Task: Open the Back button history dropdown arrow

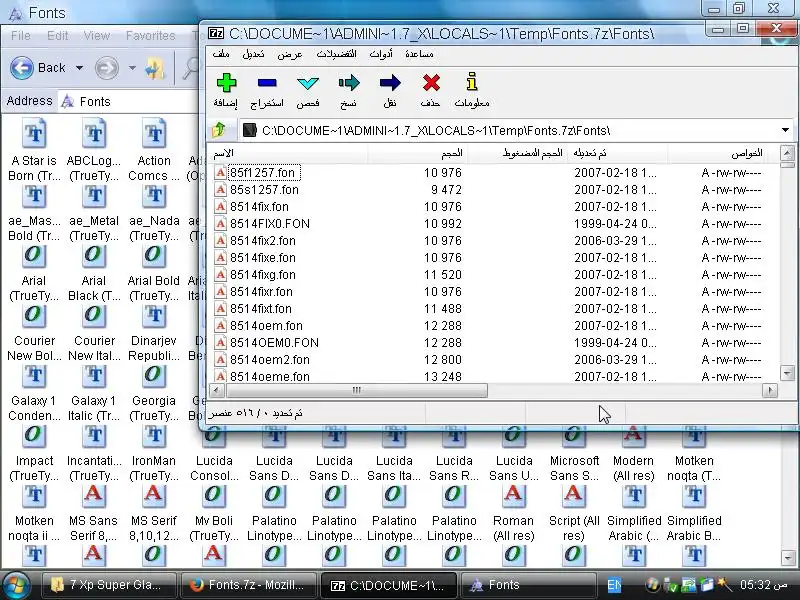Action: (79, 67)
